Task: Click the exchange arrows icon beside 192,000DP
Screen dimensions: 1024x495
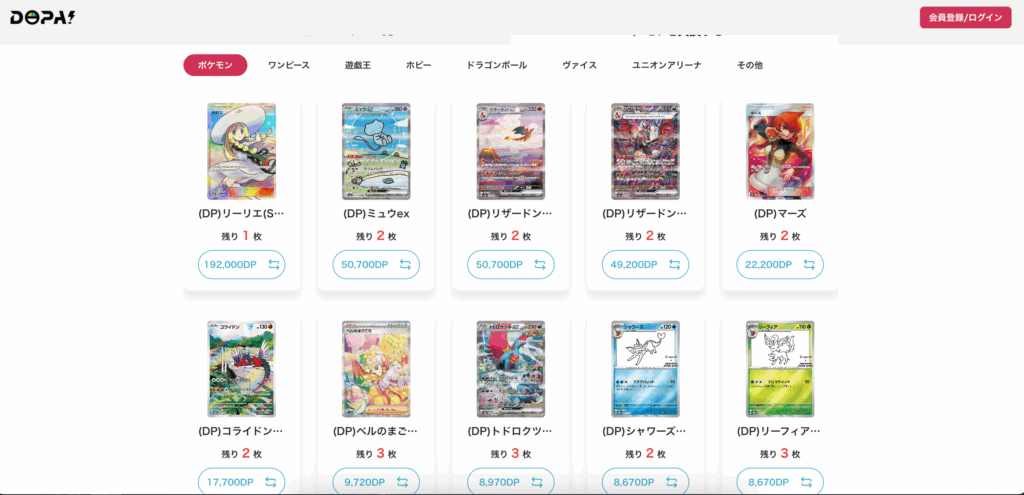Action: tap(274, 264)
